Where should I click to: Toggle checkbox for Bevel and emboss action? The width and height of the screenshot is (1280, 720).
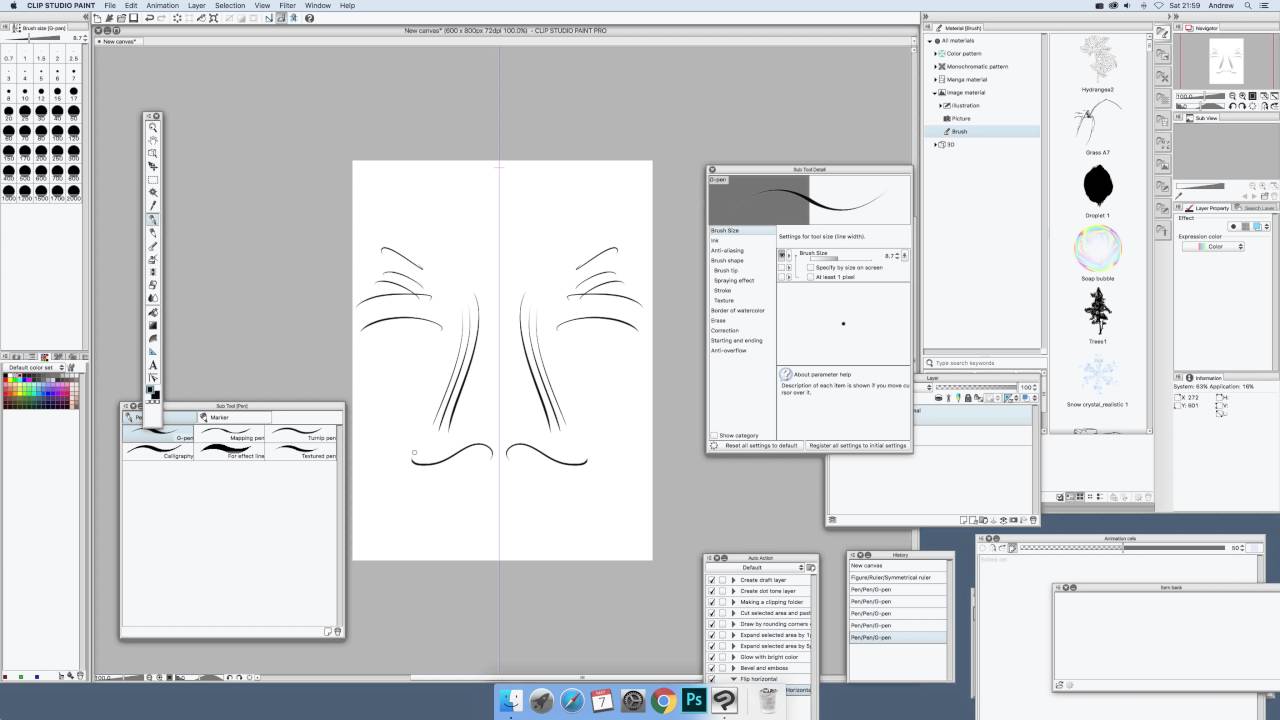[712, 668]
